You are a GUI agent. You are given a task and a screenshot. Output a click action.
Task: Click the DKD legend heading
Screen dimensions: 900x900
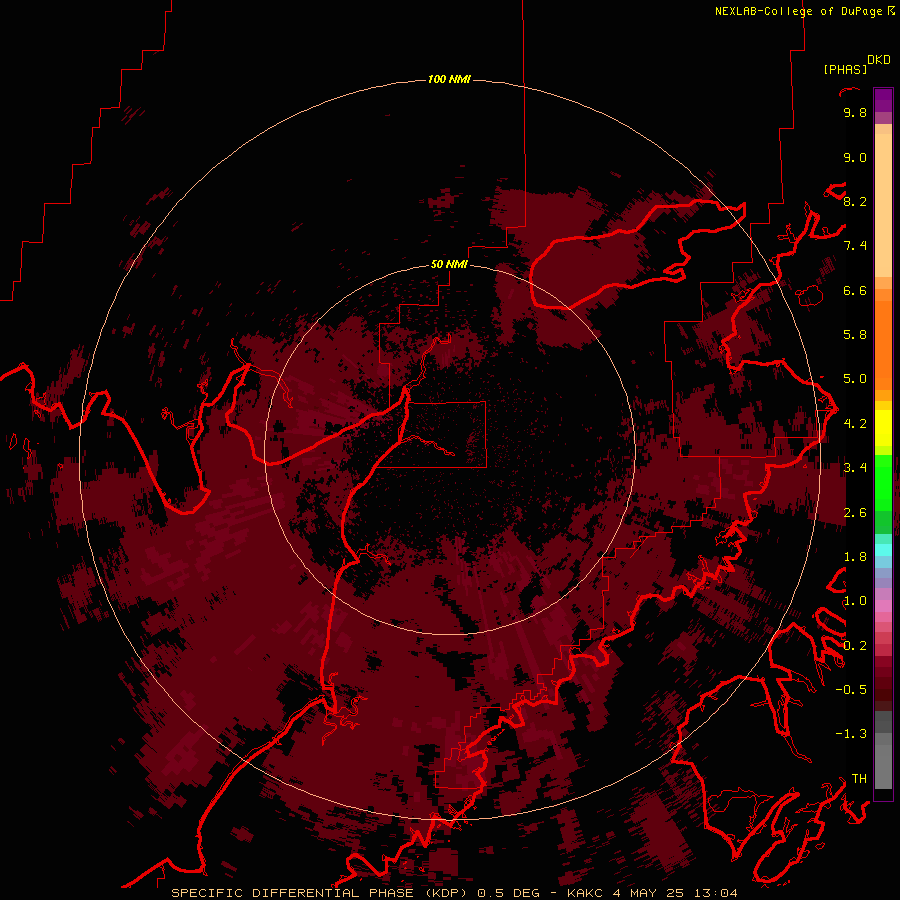[x=879, y=60]
